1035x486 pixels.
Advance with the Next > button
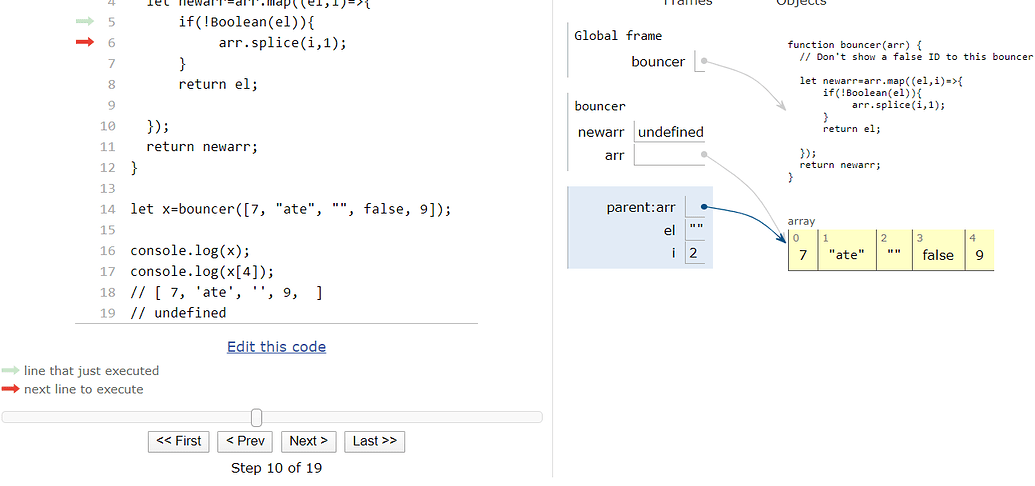click(x=308, y=441)
